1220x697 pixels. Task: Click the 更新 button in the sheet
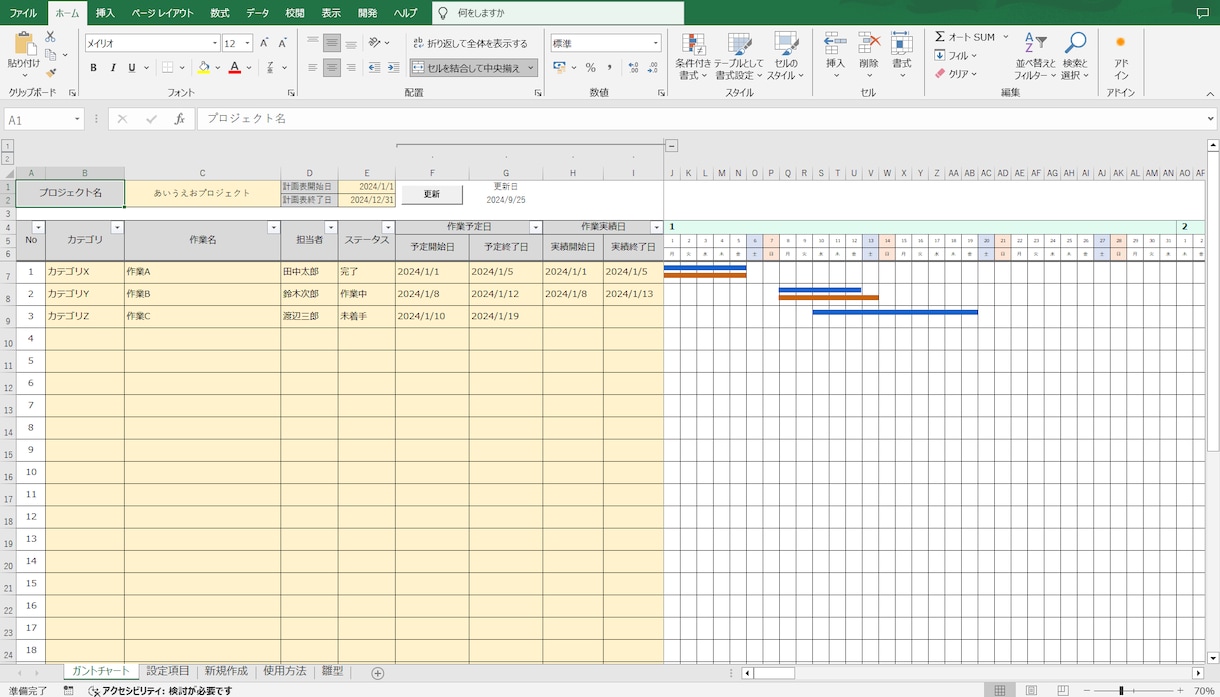[x=432, y=193]
